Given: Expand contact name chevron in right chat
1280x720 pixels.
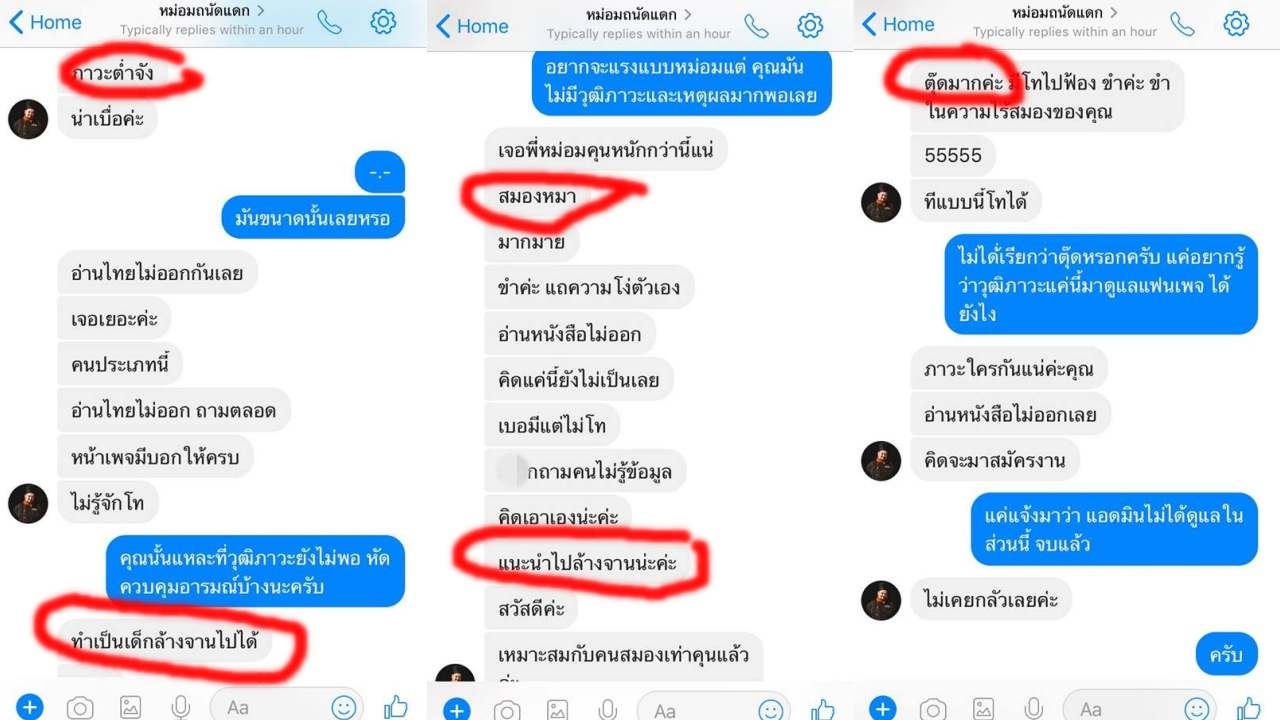Looking at the screenshot, I should [1114, 13].
